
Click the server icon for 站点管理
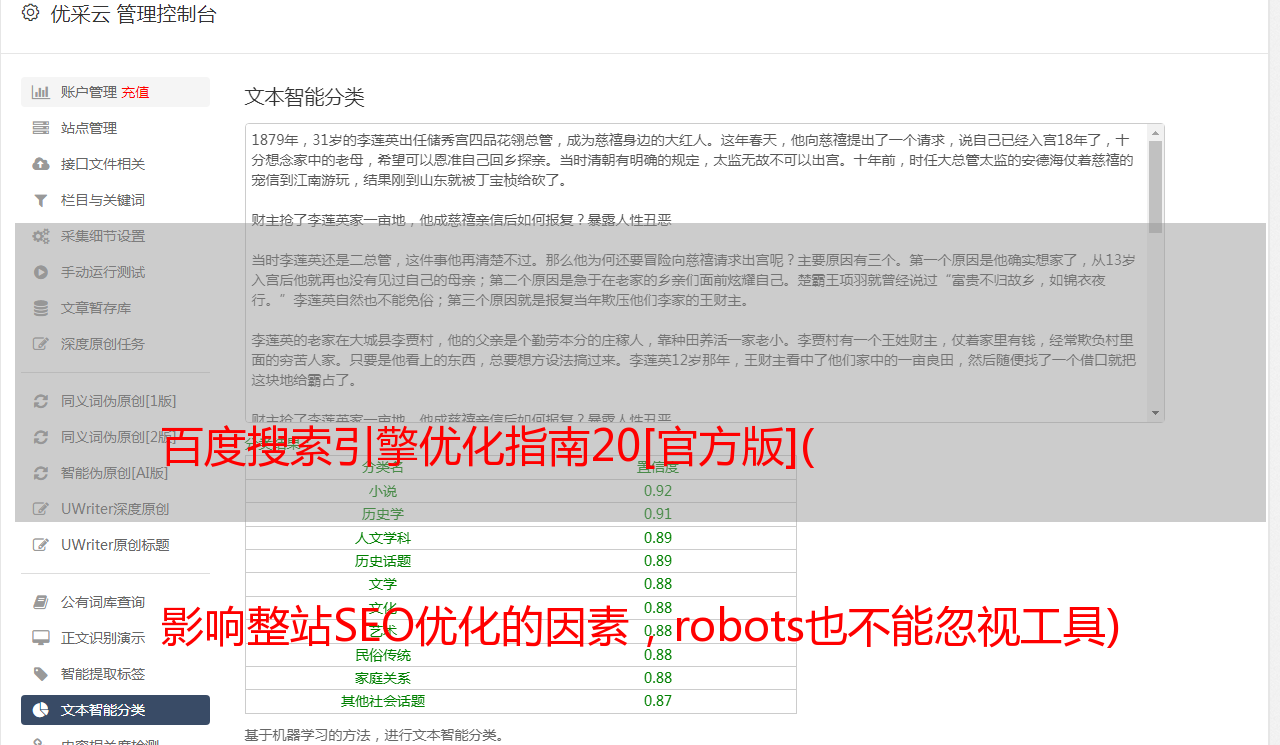coord(40,128)
